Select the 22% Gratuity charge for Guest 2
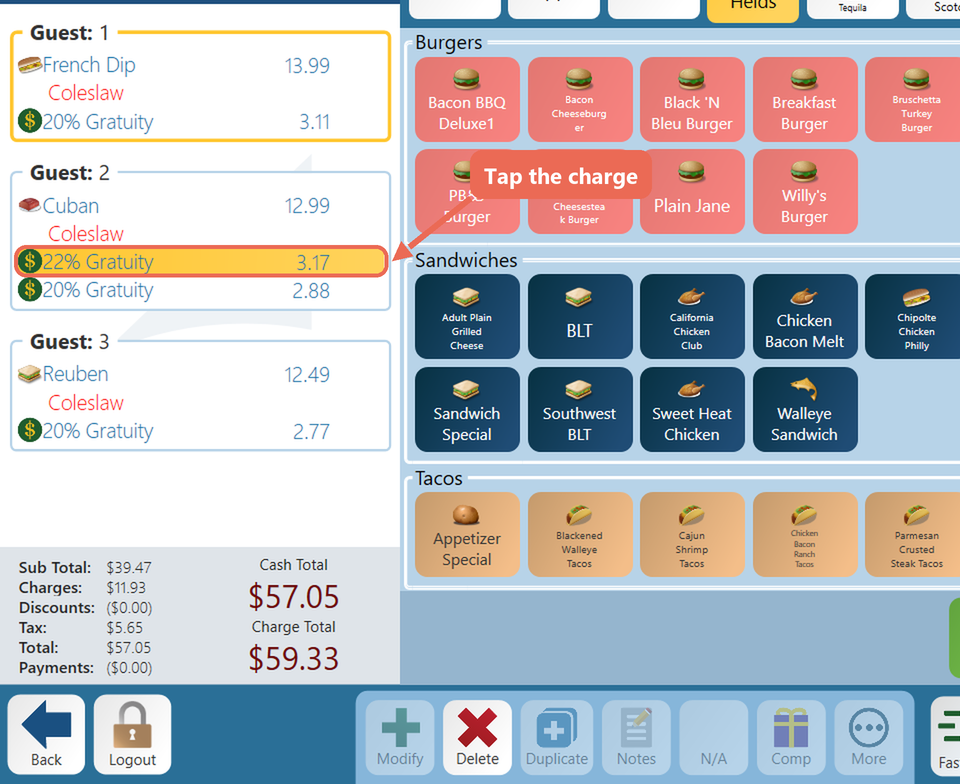 201,262
